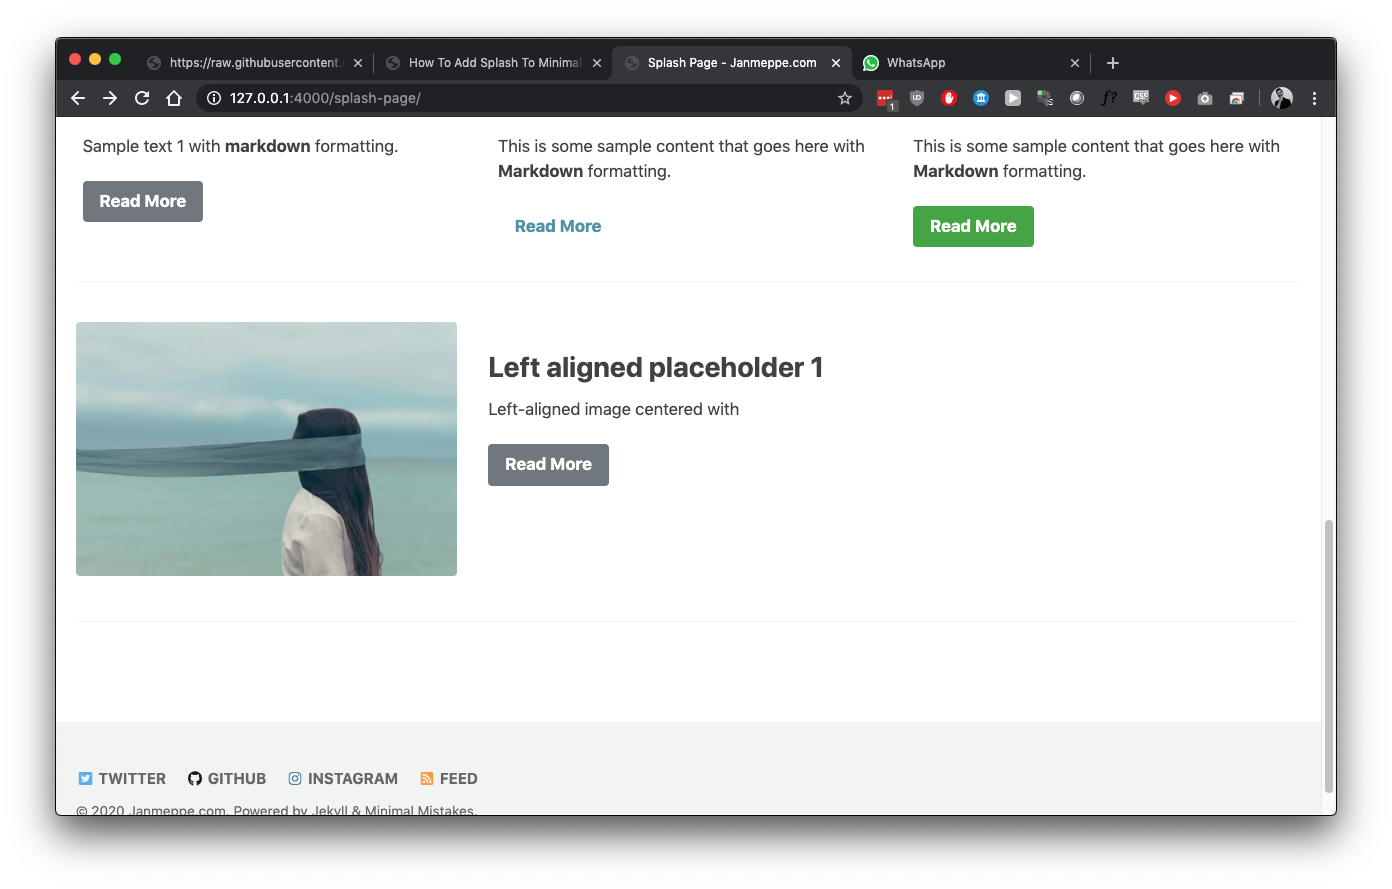Open the uBlock Origin shield extension
The width and height of the screenshot is (1392, 889).
[x=917, y=98]
